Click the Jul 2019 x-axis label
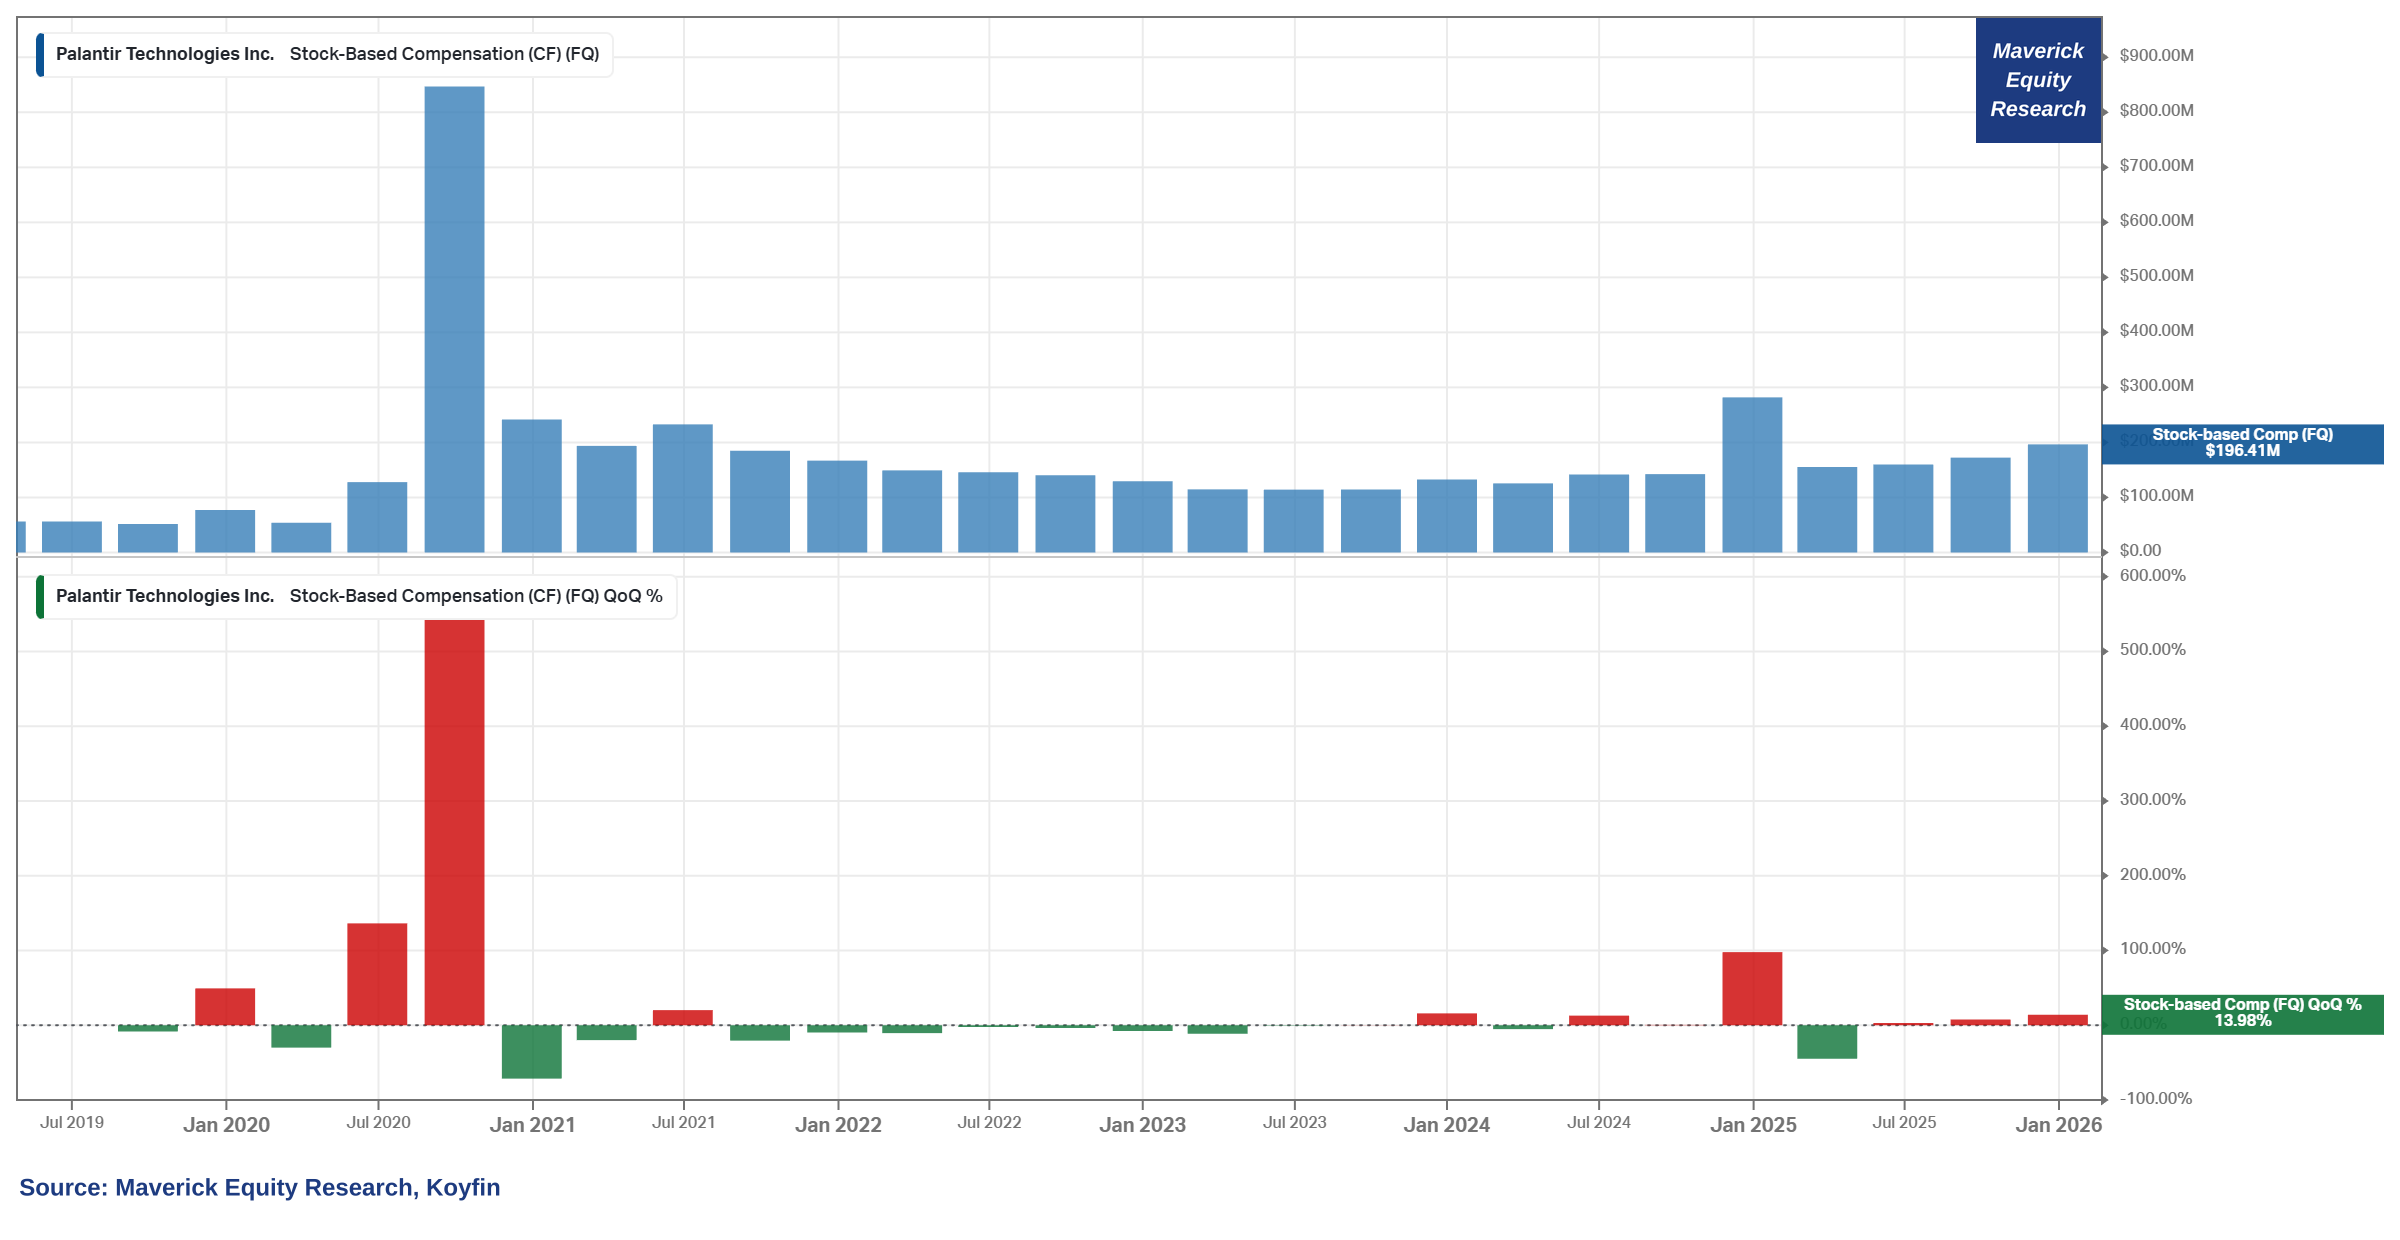The height and width of the screenshot is (1240, 2400). coord(72,1123)
